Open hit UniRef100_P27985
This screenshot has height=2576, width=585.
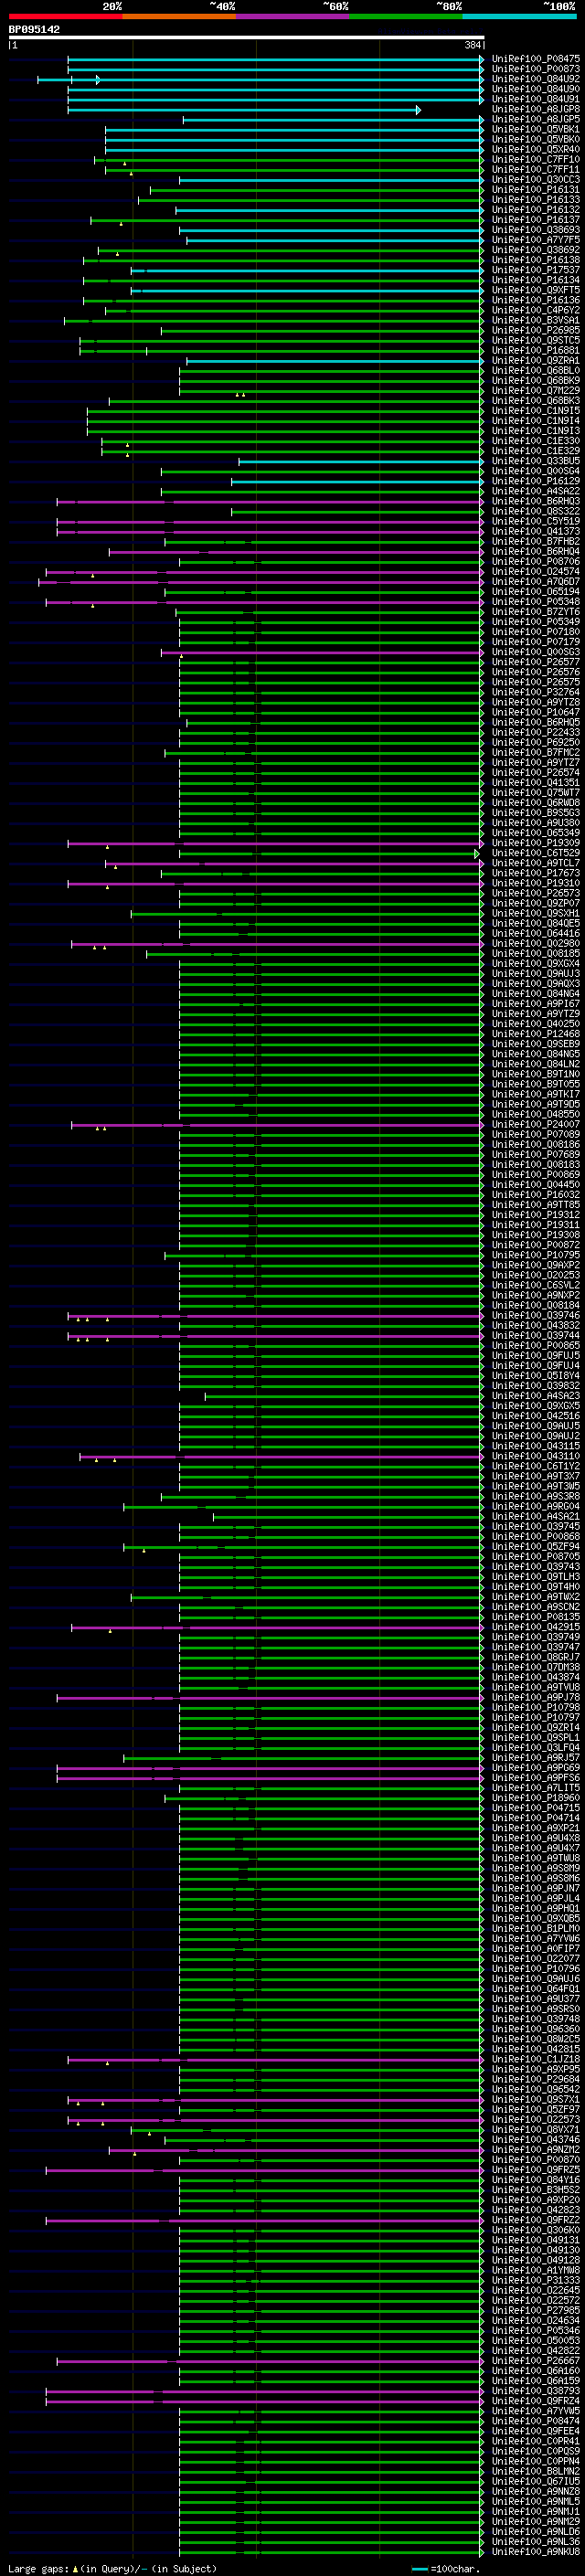click(536, 2311)
